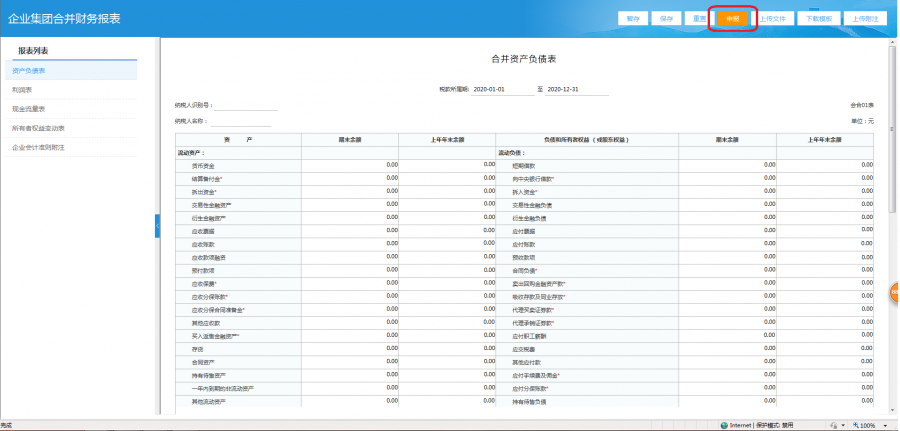Viewport: 900px width, 431px height.
Task: Click the 买入返售金融资产 row label
Action: point(215,336)
